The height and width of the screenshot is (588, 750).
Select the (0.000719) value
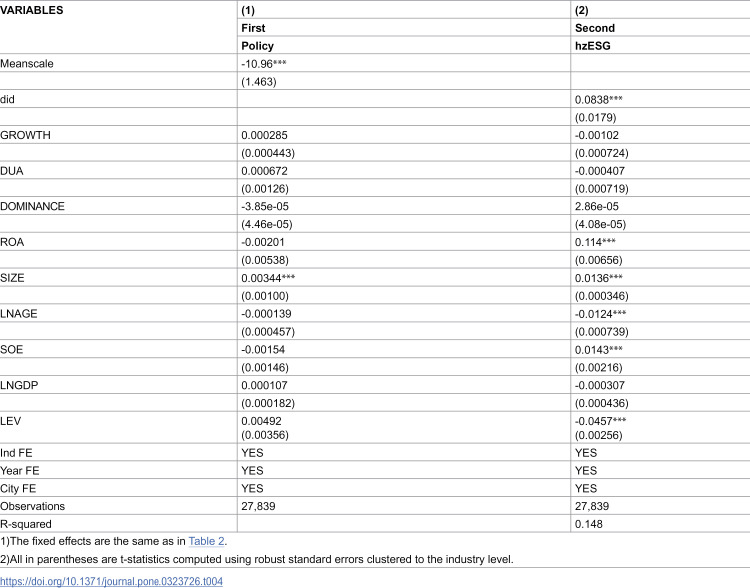click(602, 189)
